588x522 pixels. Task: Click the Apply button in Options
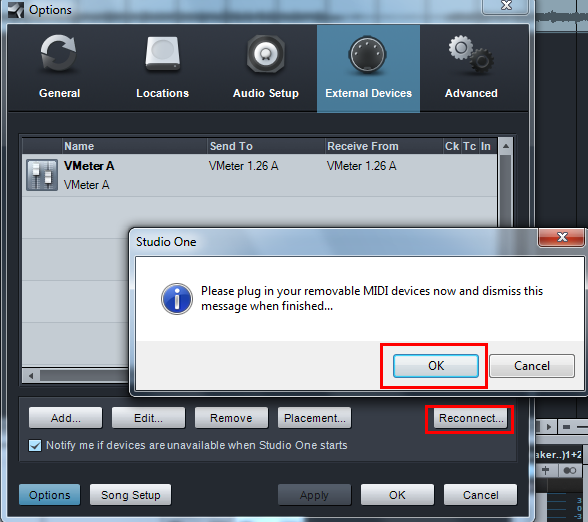point(314,495)
